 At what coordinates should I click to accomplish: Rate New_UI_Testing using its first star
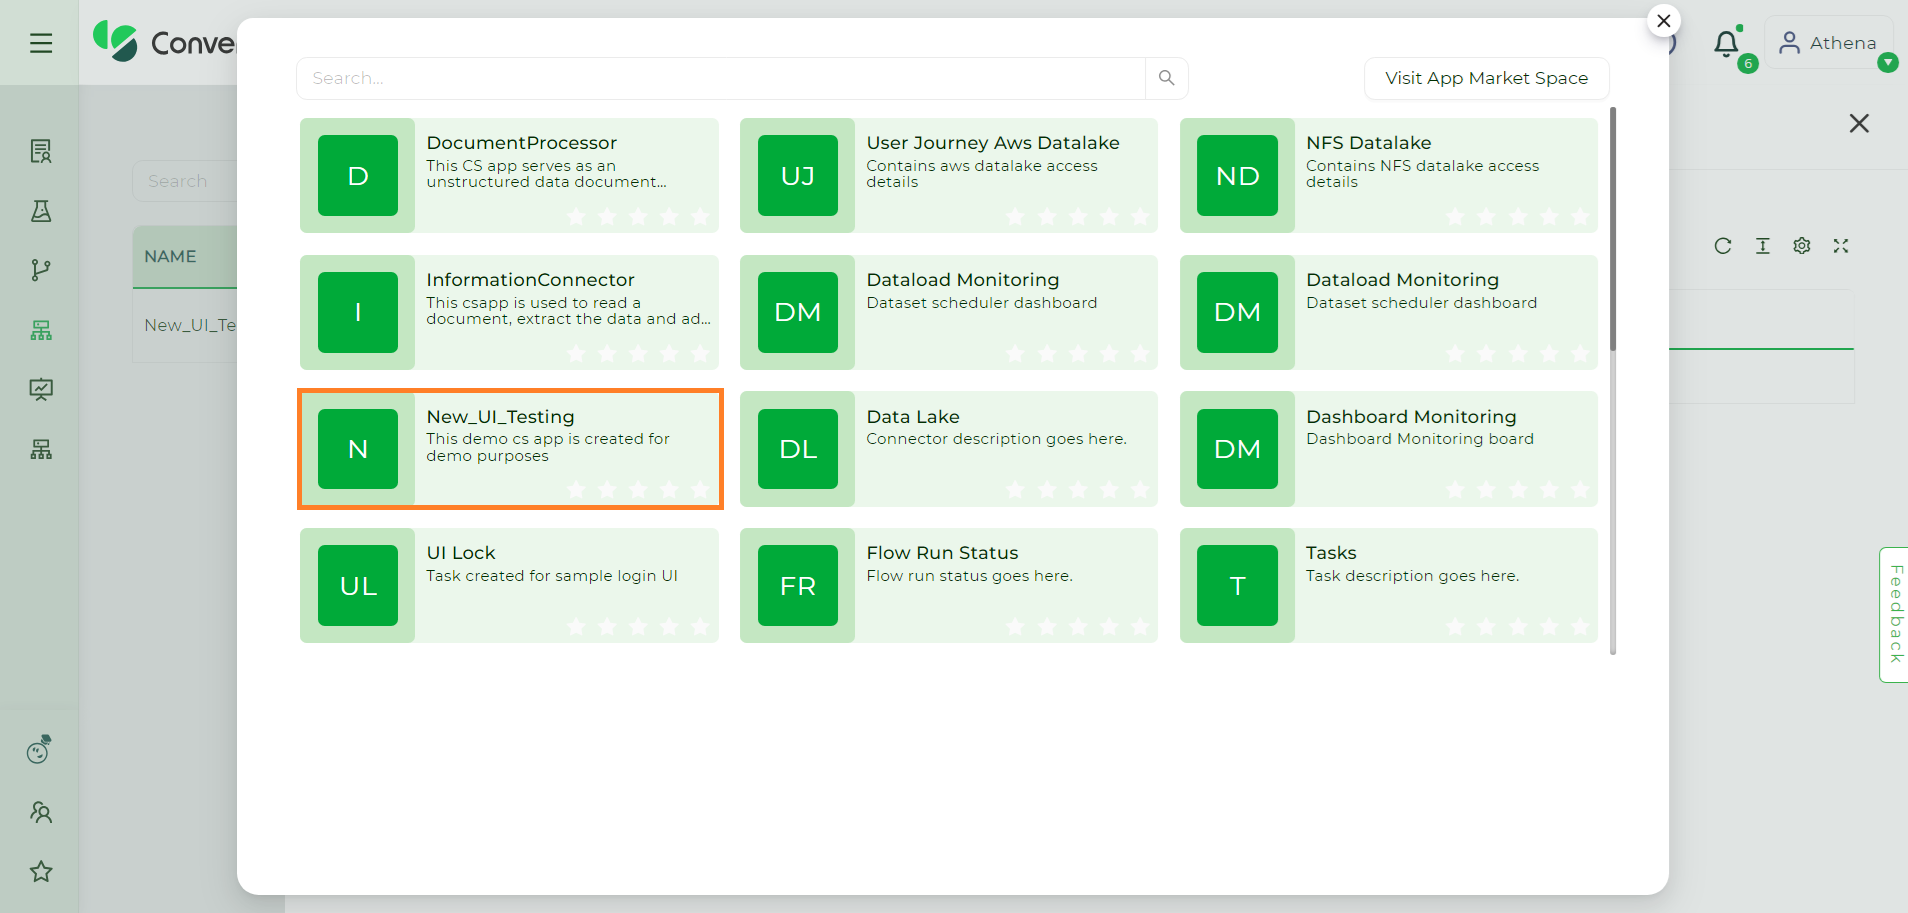pyautogui.click(x=576, y=489)
